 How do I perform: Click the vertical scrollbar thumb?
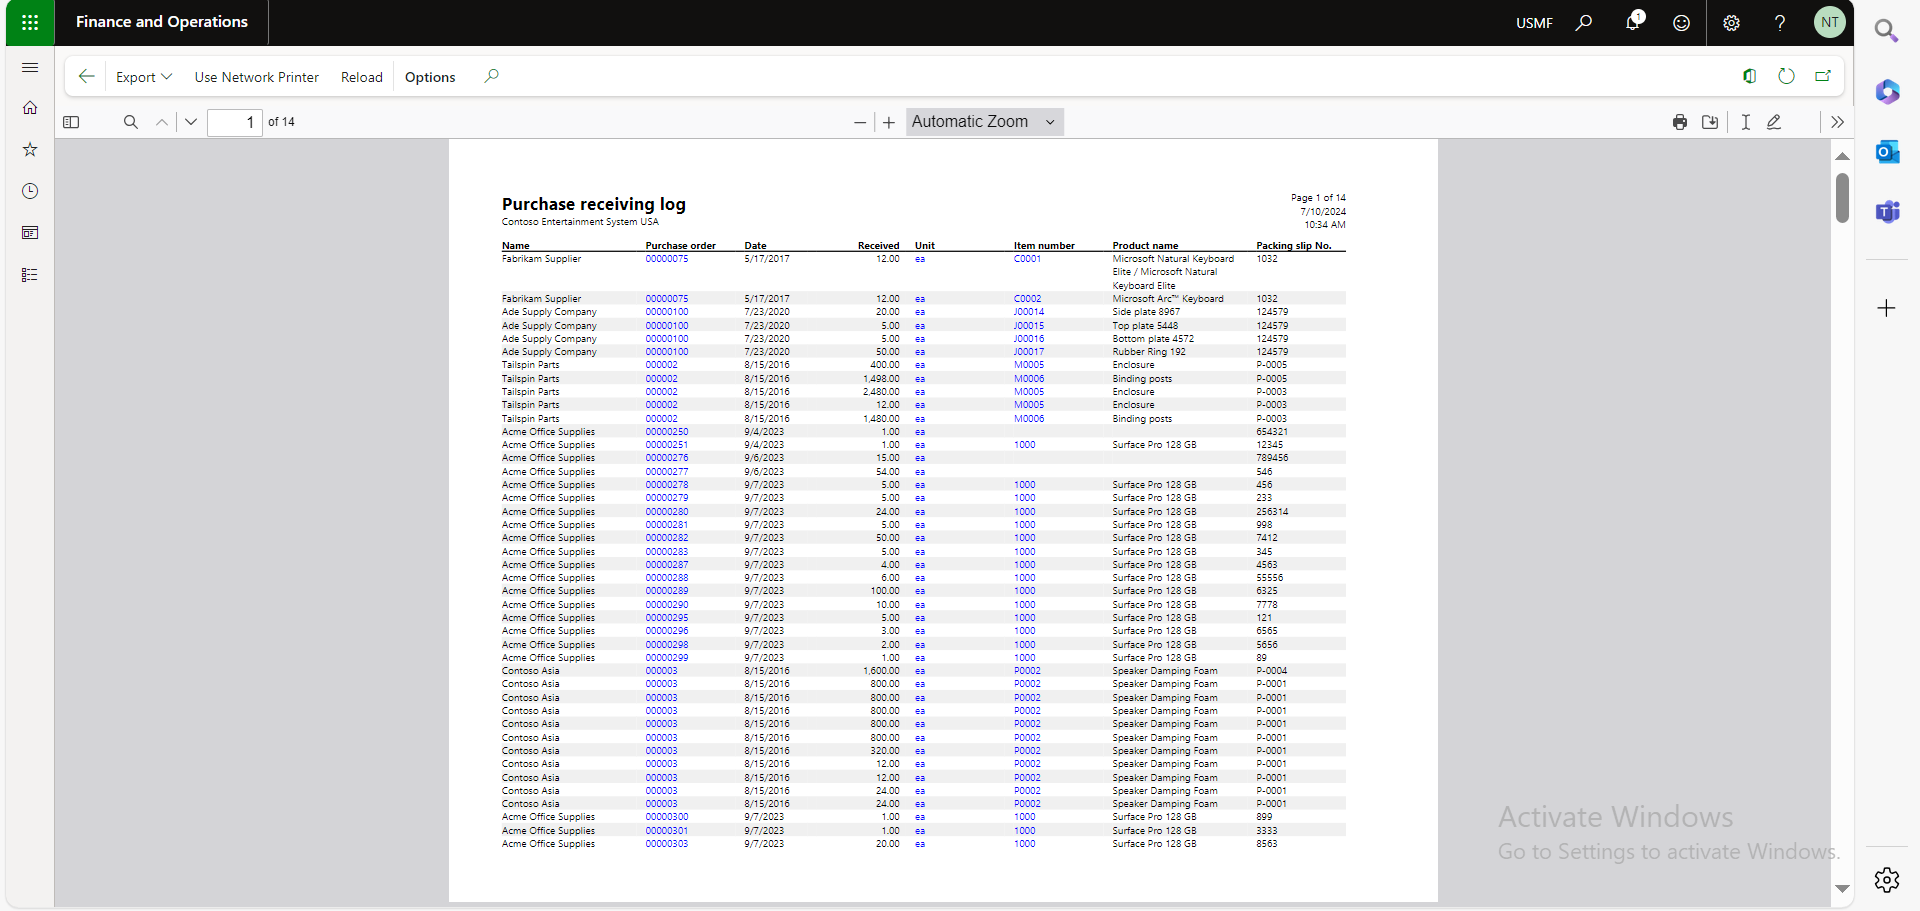point(1842,198)
